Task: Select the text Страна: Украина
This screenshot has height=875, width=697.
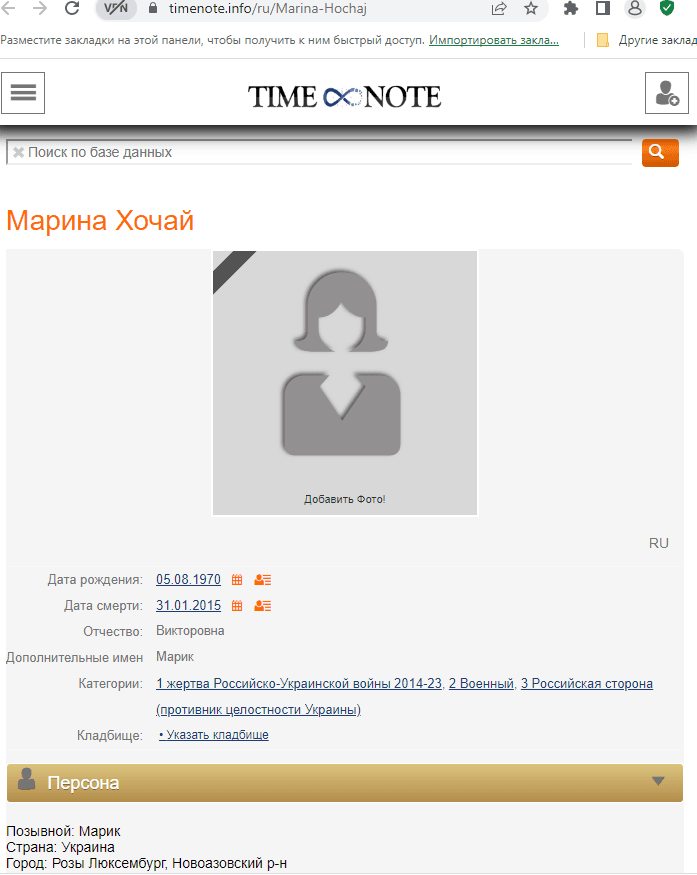Action: (x=60, y=847)
